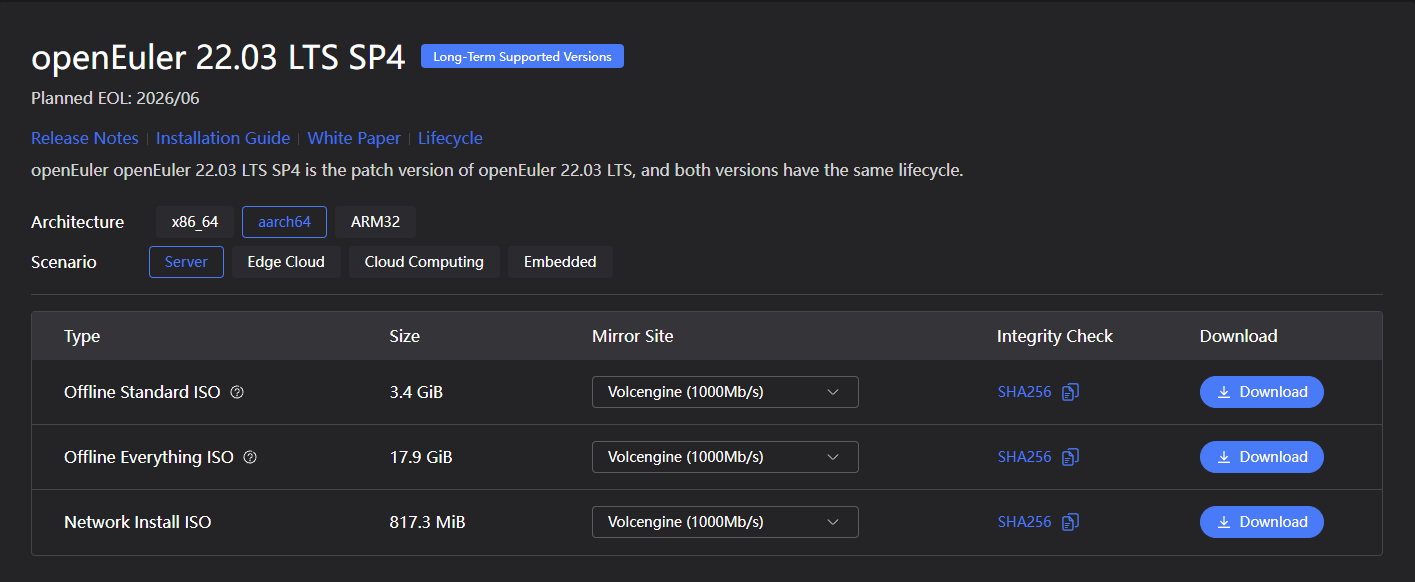Copy SHA256 for Offline Everything ISO
This screenshot has width=1415, height=582.
coord(1070,457)
